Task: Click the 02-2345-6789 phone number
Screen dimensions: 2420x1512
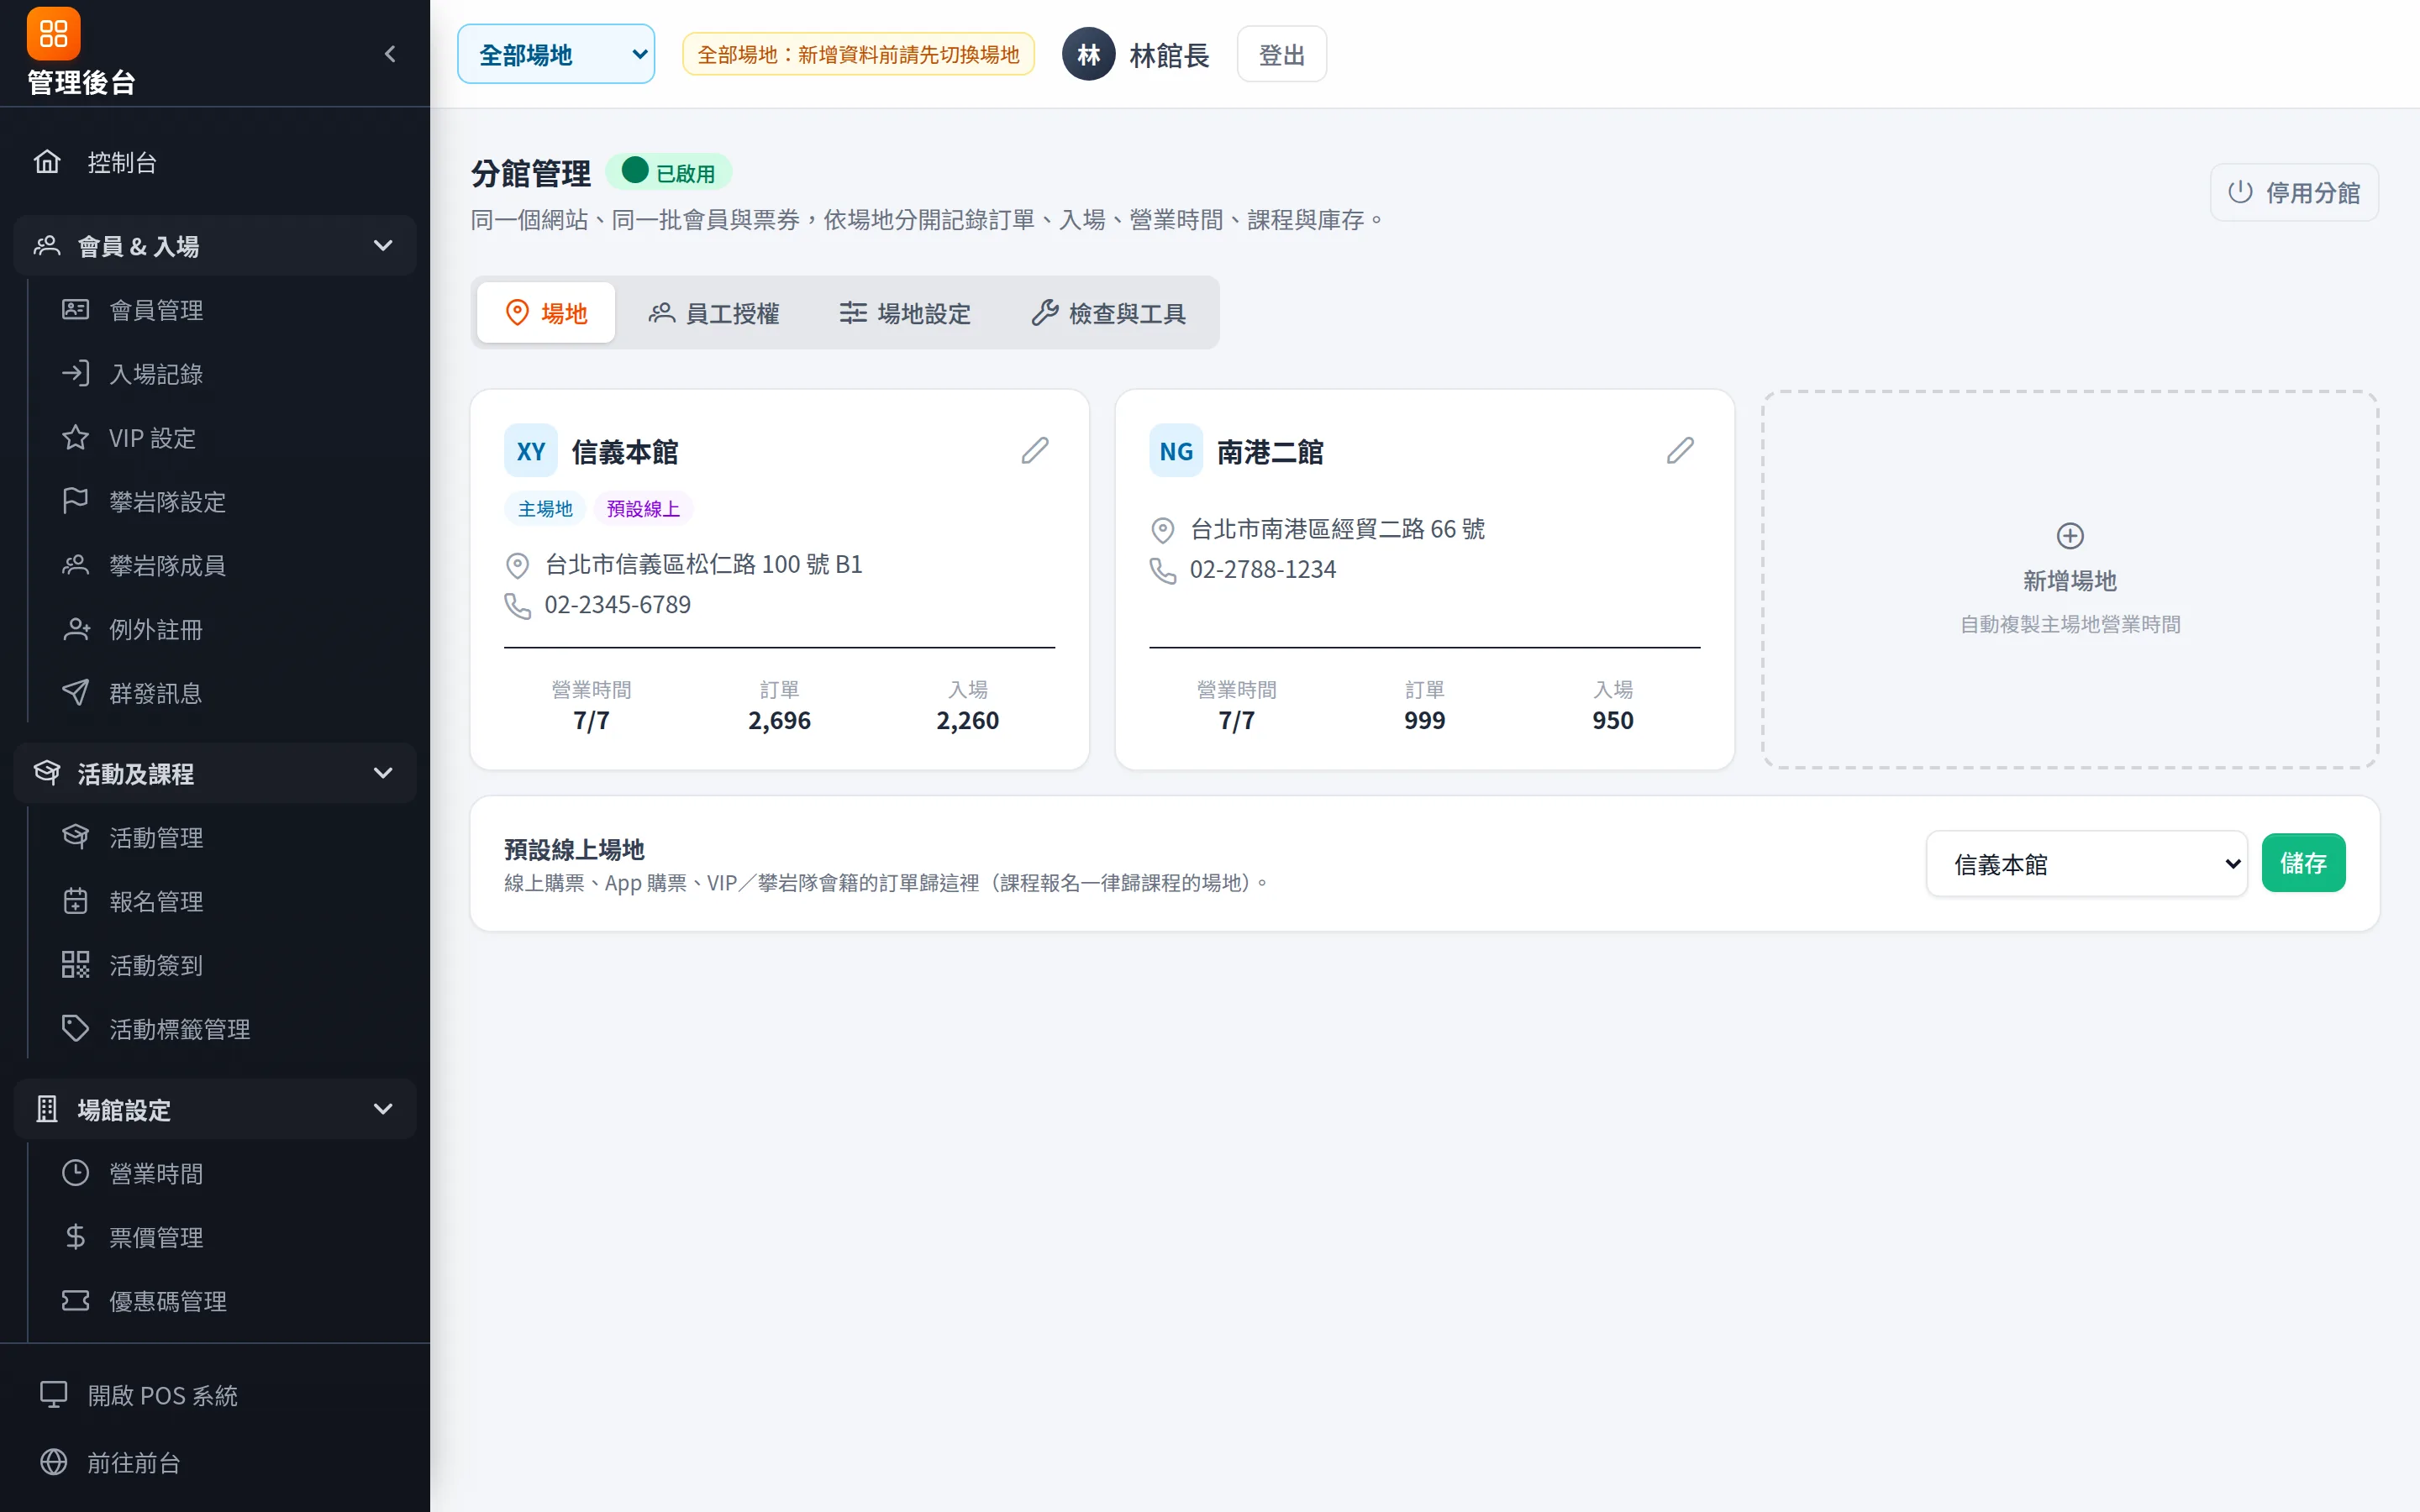Action: click(617, 605)
